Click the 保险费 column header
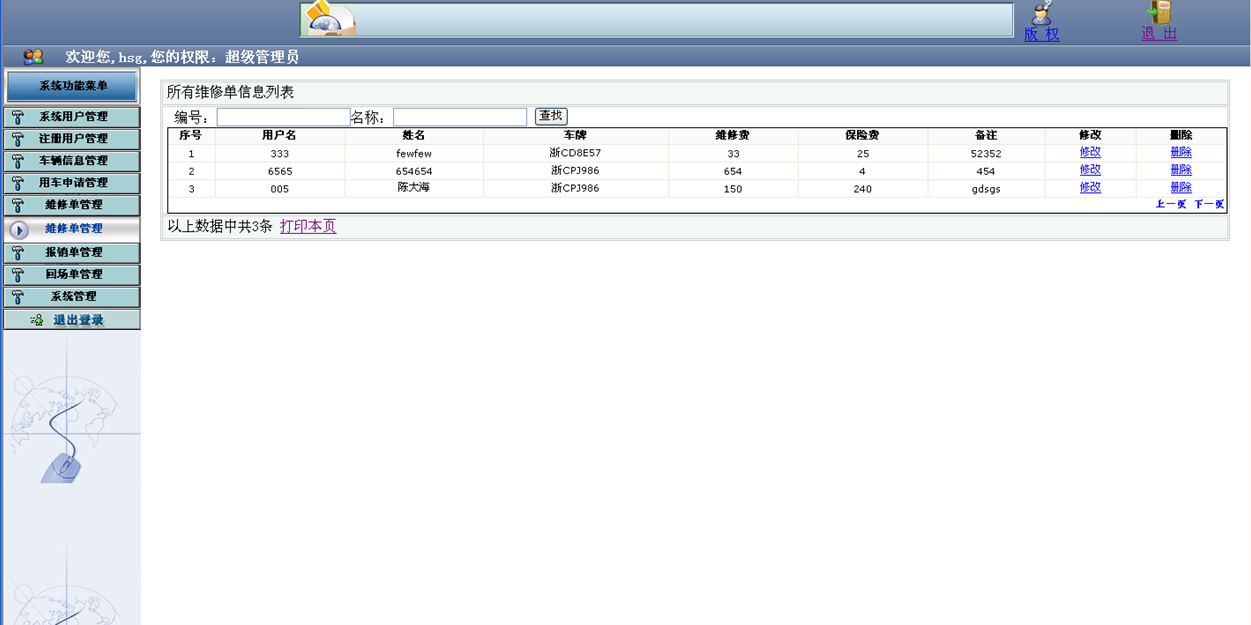Image resolution: width=1251 pixels, height=625 pixels. coord(862,135)
